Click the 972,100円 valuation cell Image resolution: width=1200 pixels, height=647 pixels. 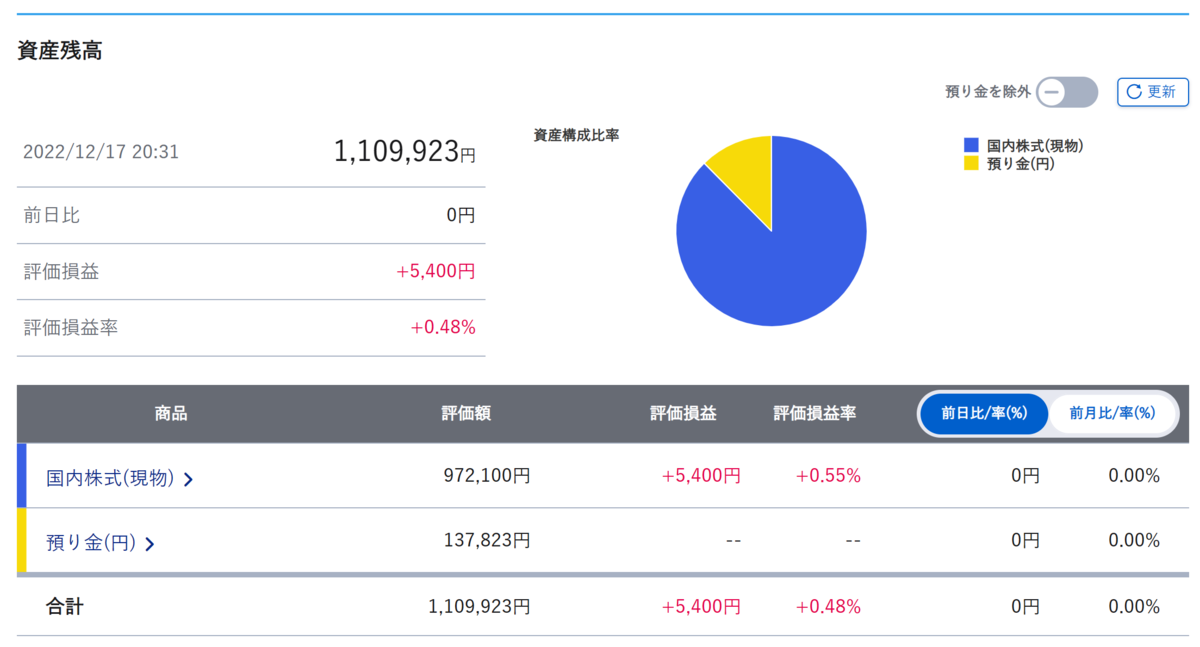pos(487,476)
